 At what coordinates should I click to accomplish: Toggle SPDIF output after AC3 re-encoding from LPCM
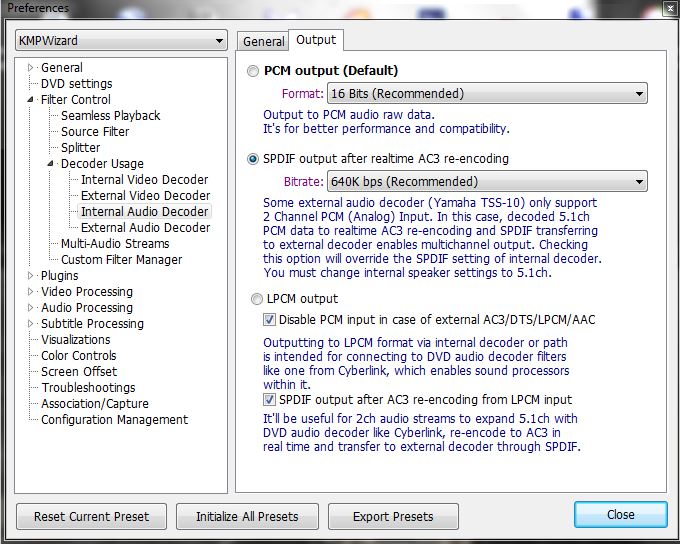click(269, 400)
